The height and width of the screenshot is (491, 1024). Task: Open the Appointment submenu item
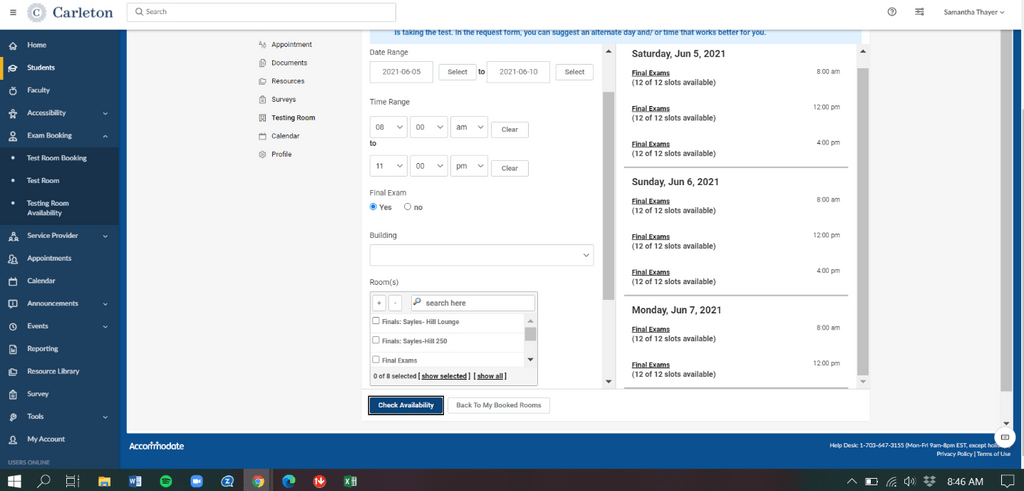tap(291, 45)
